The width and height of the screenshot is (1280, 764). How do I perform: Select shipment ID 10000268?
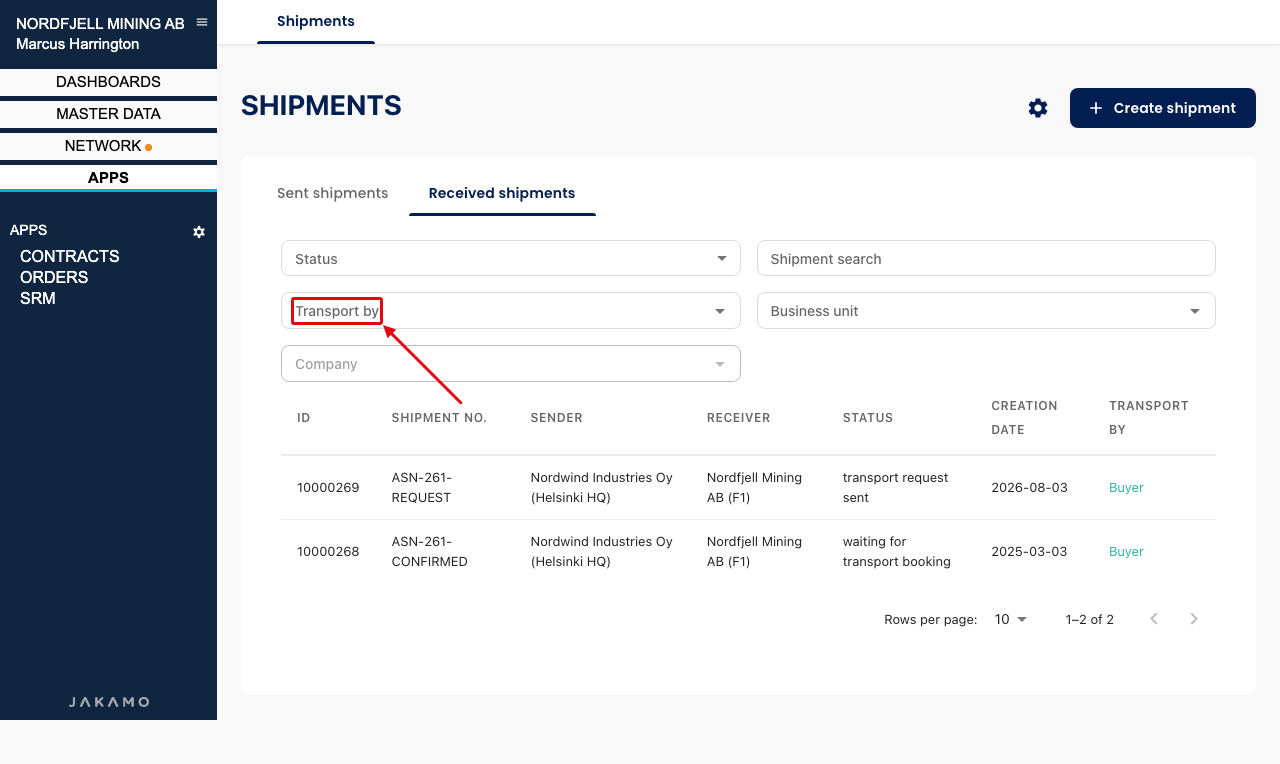tap(328, 552)
